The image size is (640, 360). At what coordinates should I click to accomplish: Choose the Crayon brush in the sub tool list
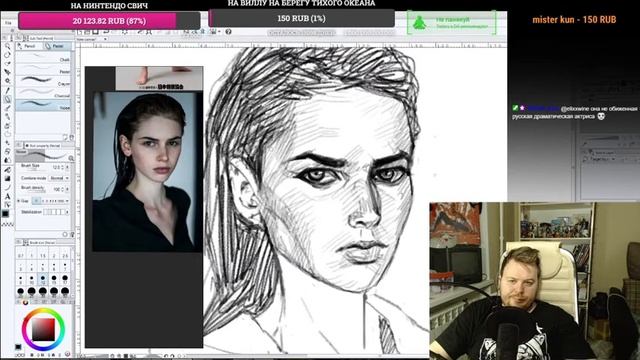pos(43,81)
